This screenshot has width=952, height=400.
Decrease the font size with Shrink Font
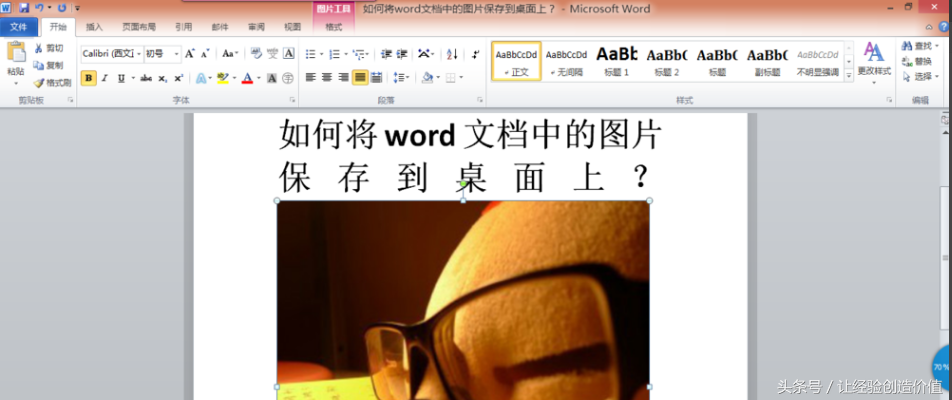[x=205, y=54]
